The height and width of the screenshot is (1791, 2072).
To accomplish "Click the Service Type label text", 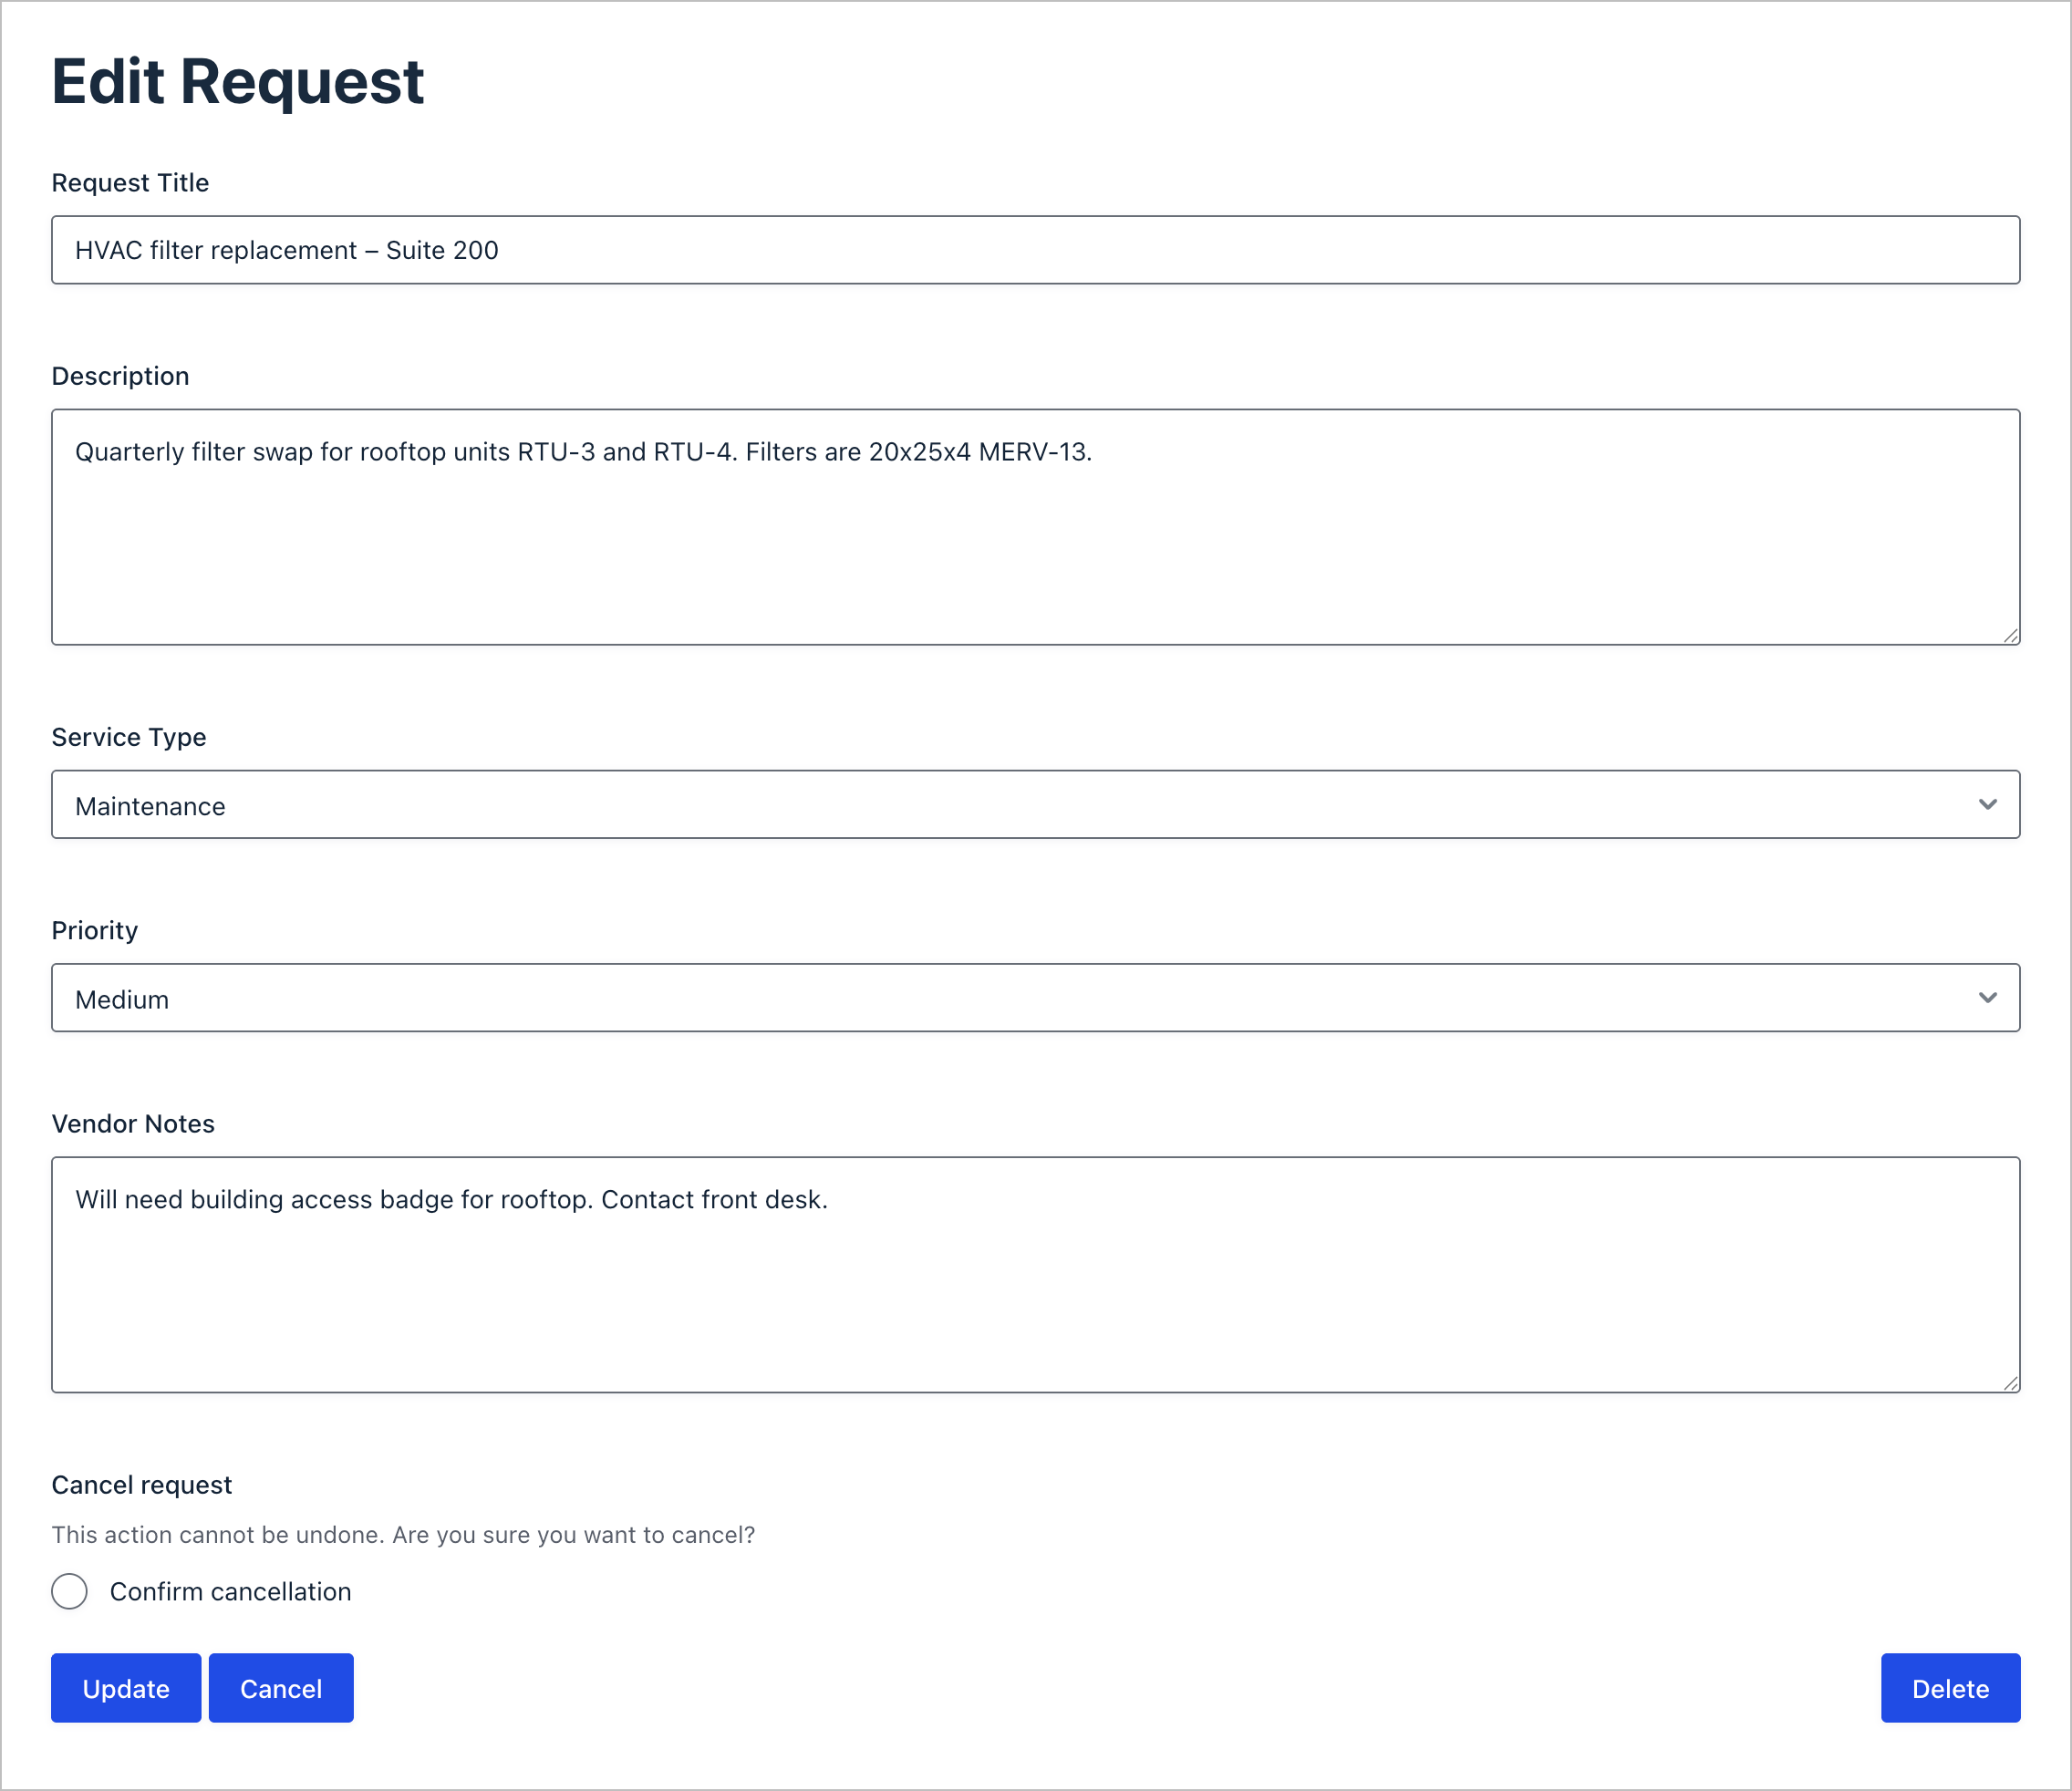I will click(x=128, y=737).
